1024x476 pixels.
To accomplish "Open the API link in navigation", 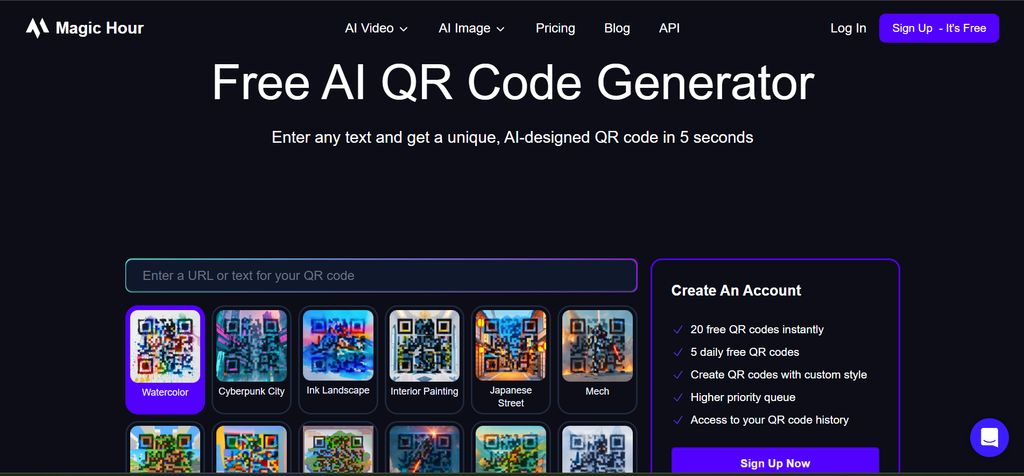I will 669,28.
